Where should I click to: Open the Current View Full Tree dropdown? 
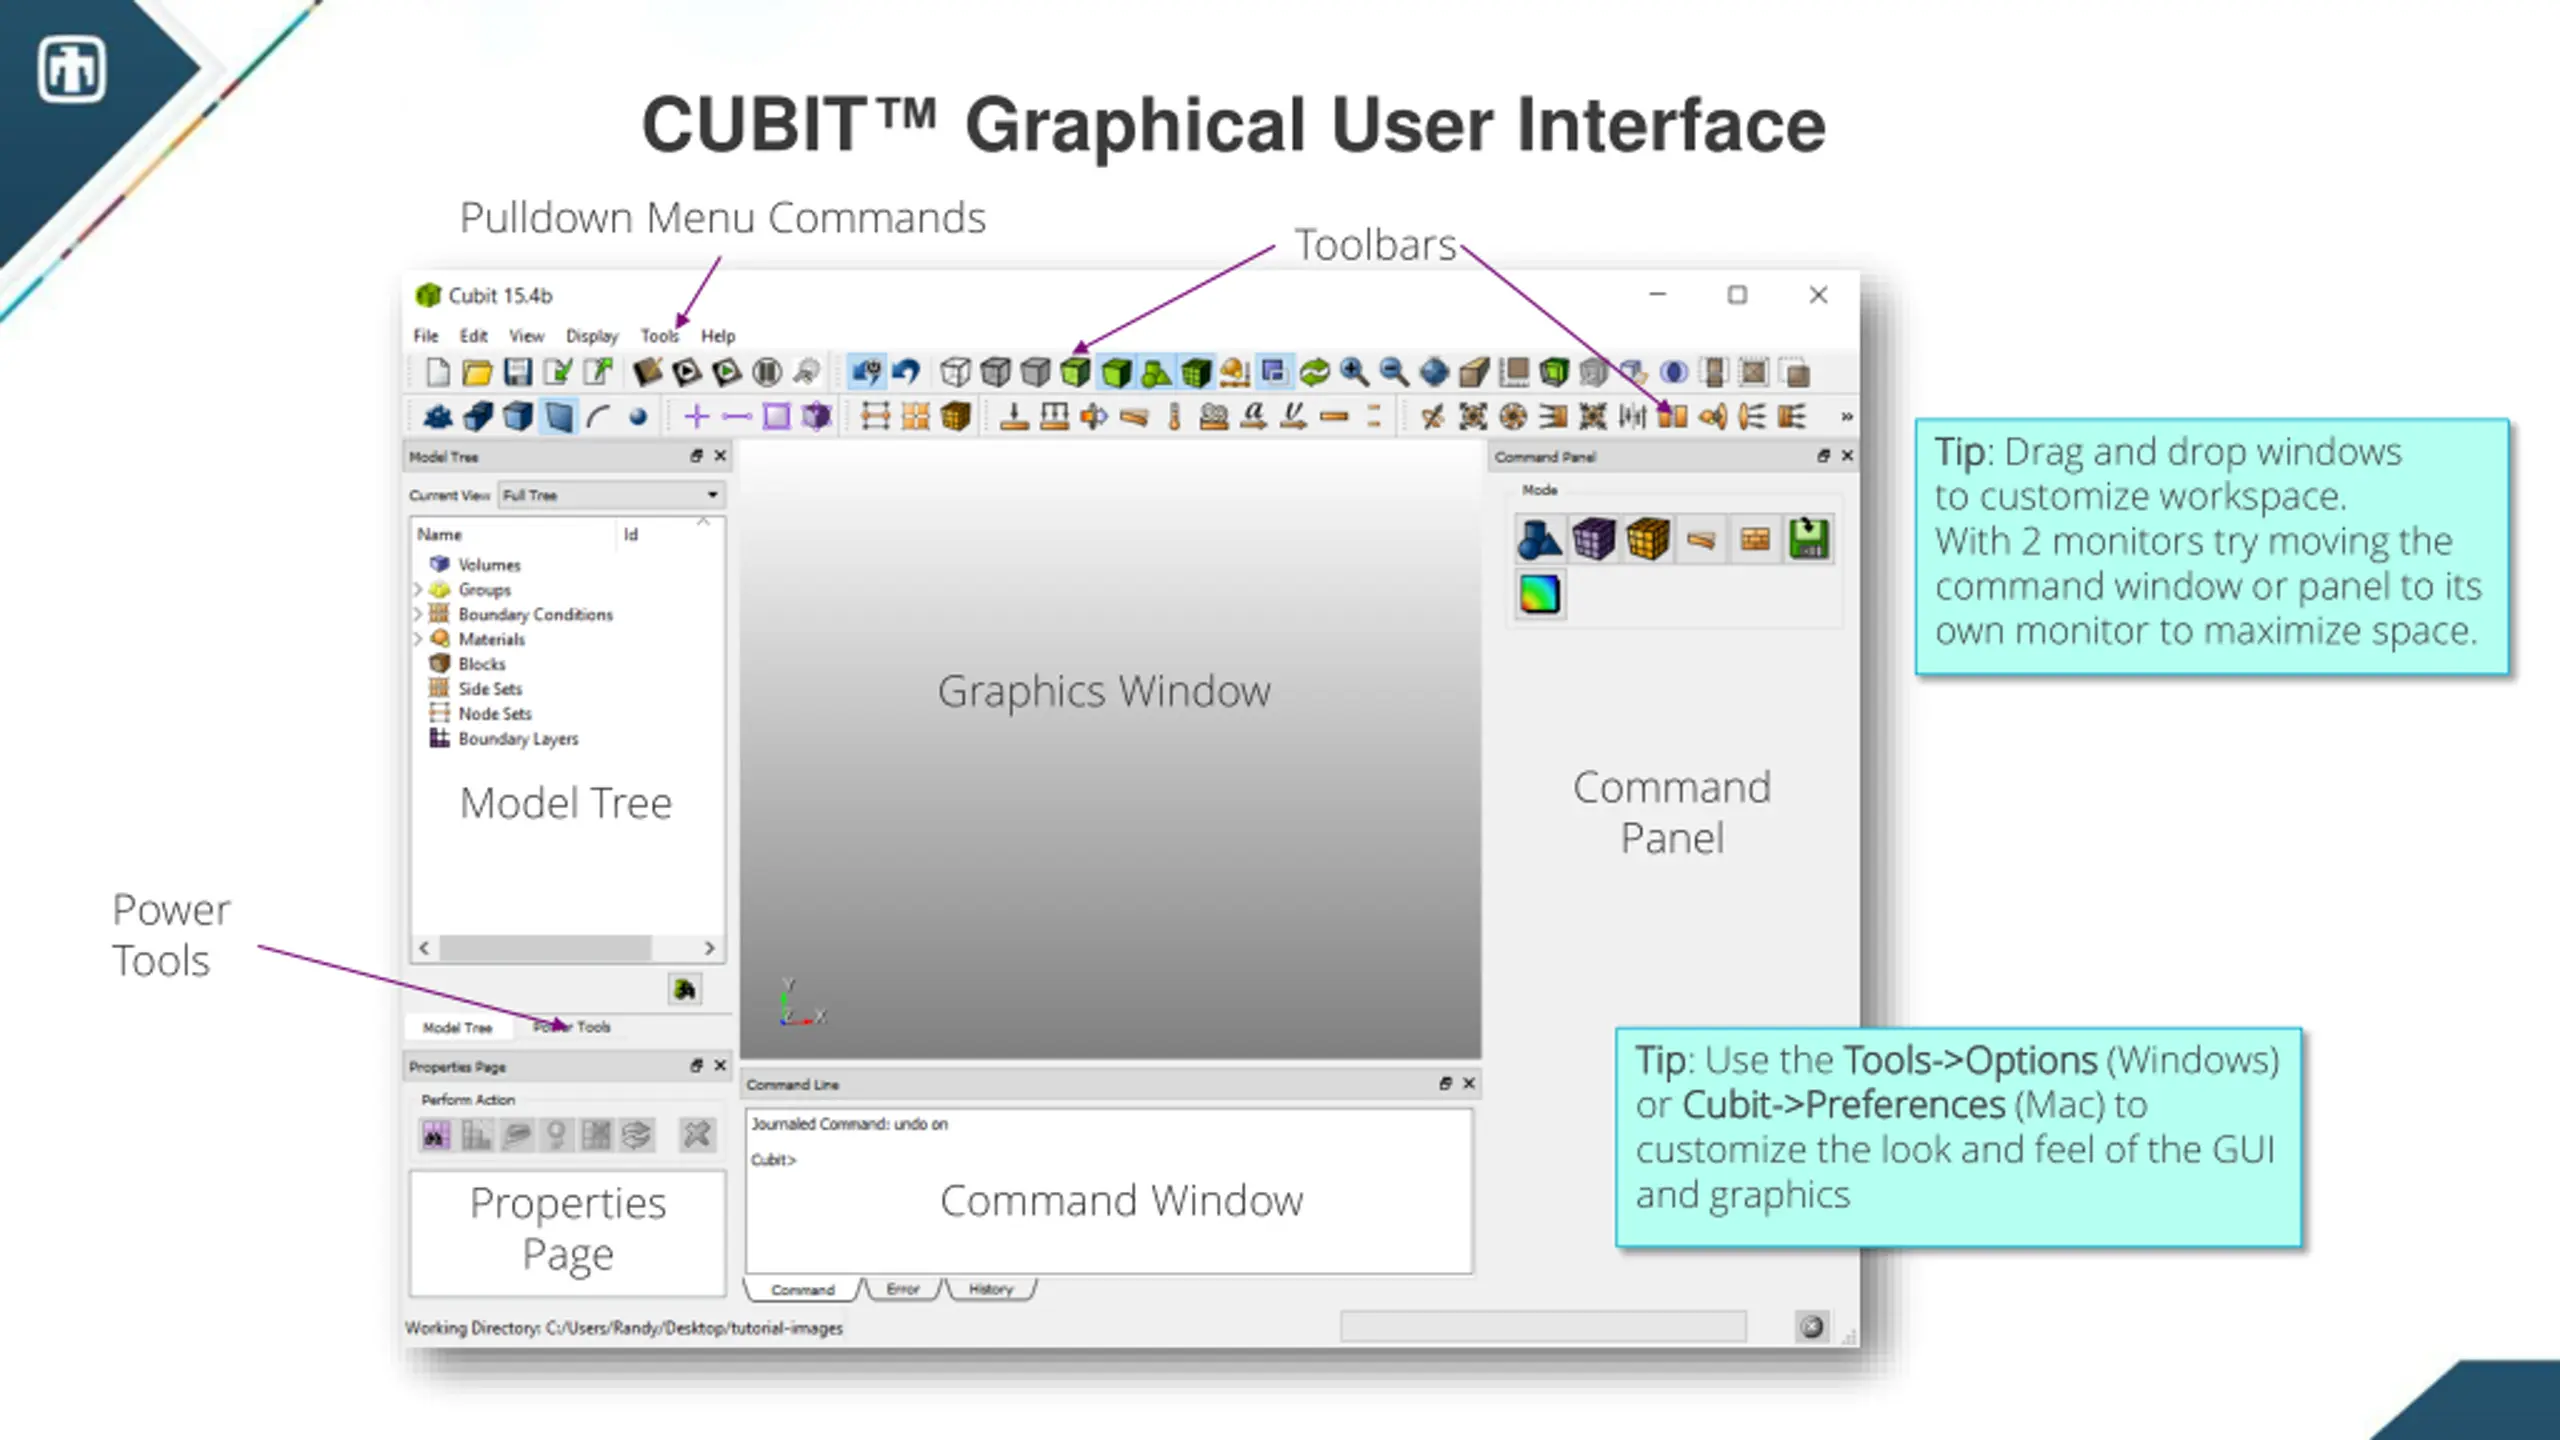coord(611,495)
